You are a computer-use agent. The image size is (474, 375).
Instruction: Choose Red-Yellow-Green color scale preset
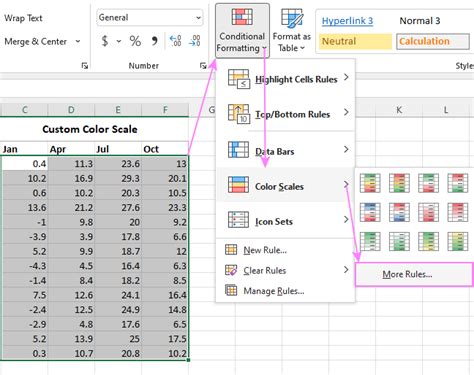[x=399, y=183]
